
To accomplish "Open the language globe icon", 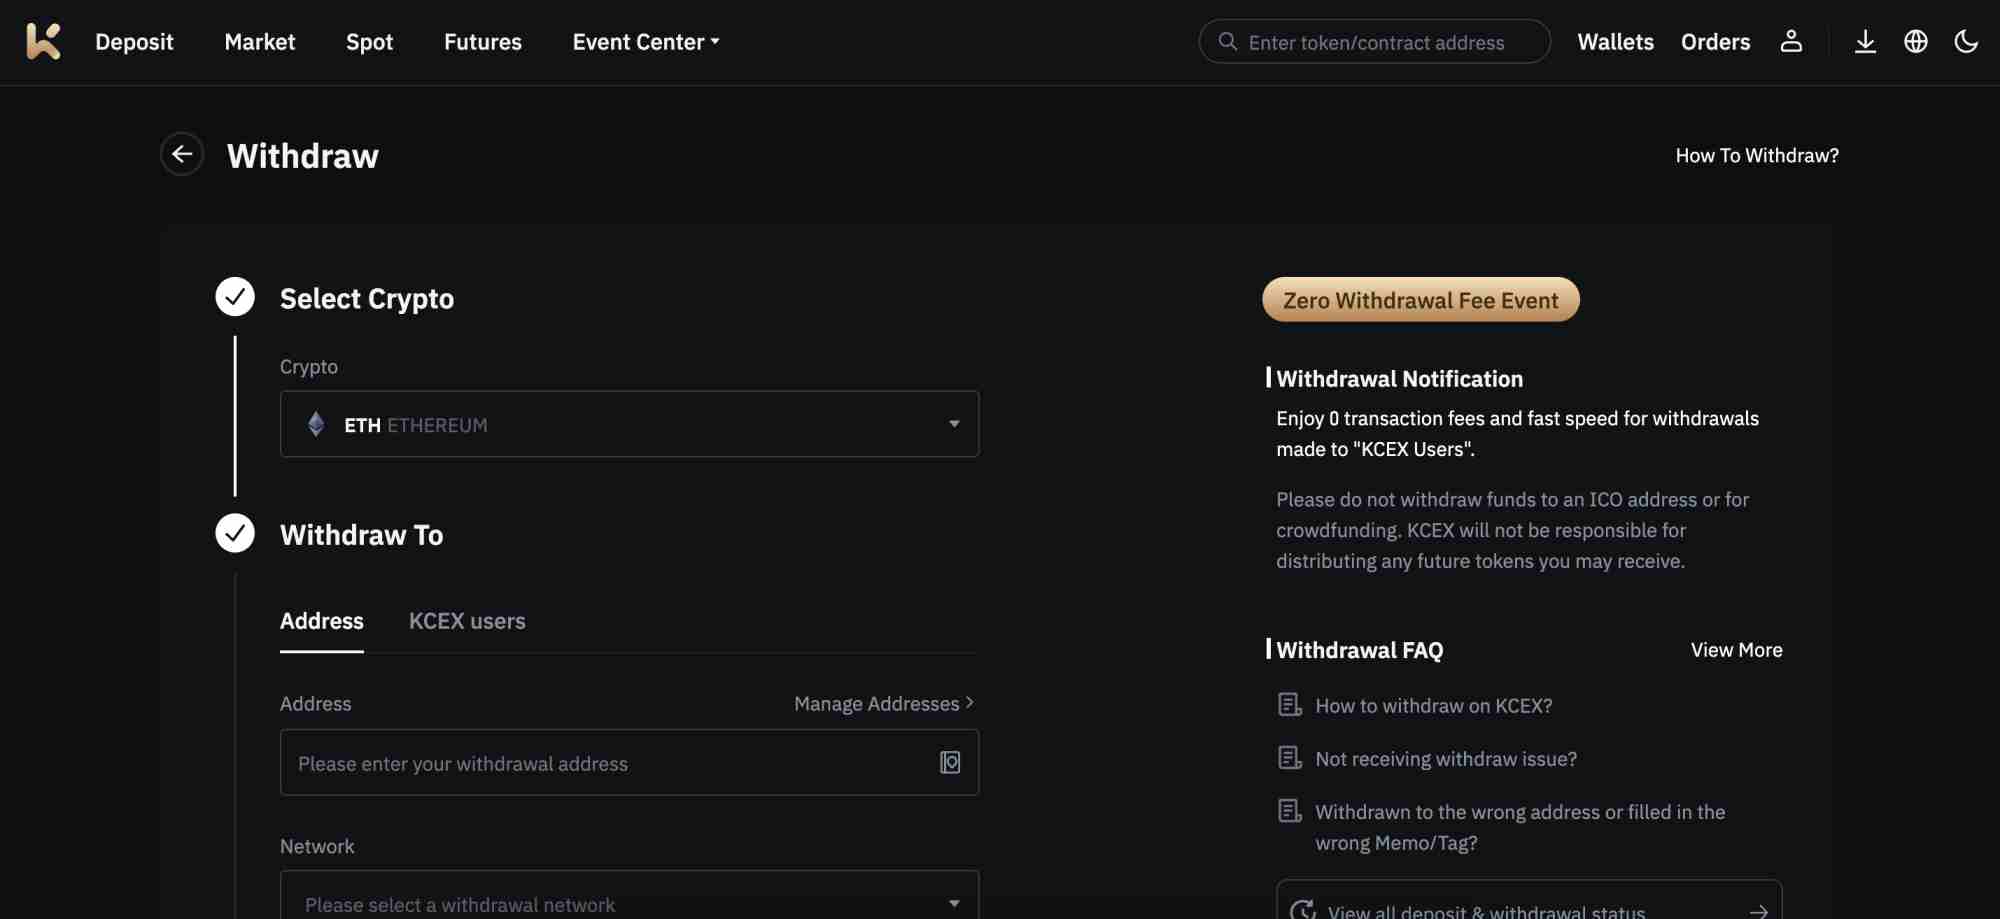I will click(1916, 41).
